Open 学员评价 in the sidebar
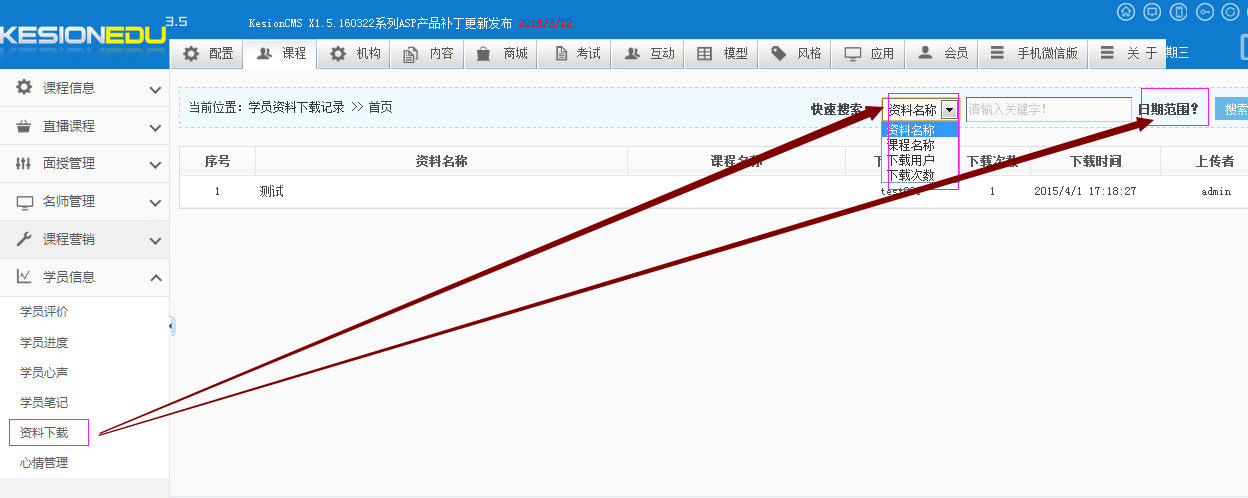This screenshot has width=1248, height=498. coord(45,312)
